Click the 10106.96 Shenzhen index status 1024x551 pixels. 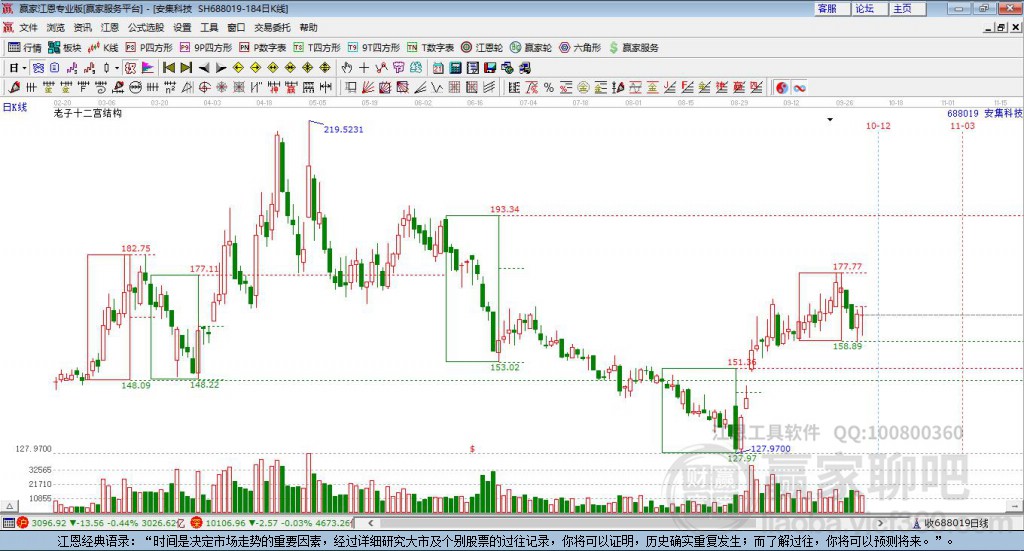226,523
